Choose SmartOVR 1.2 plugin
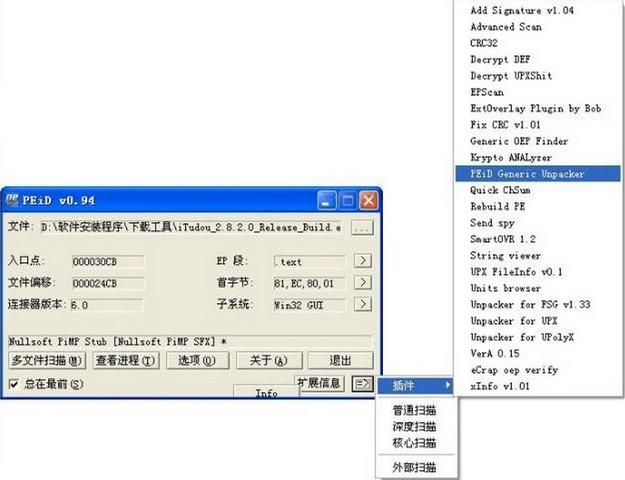This screenshot has width=625, height=480. pos(538,239)
